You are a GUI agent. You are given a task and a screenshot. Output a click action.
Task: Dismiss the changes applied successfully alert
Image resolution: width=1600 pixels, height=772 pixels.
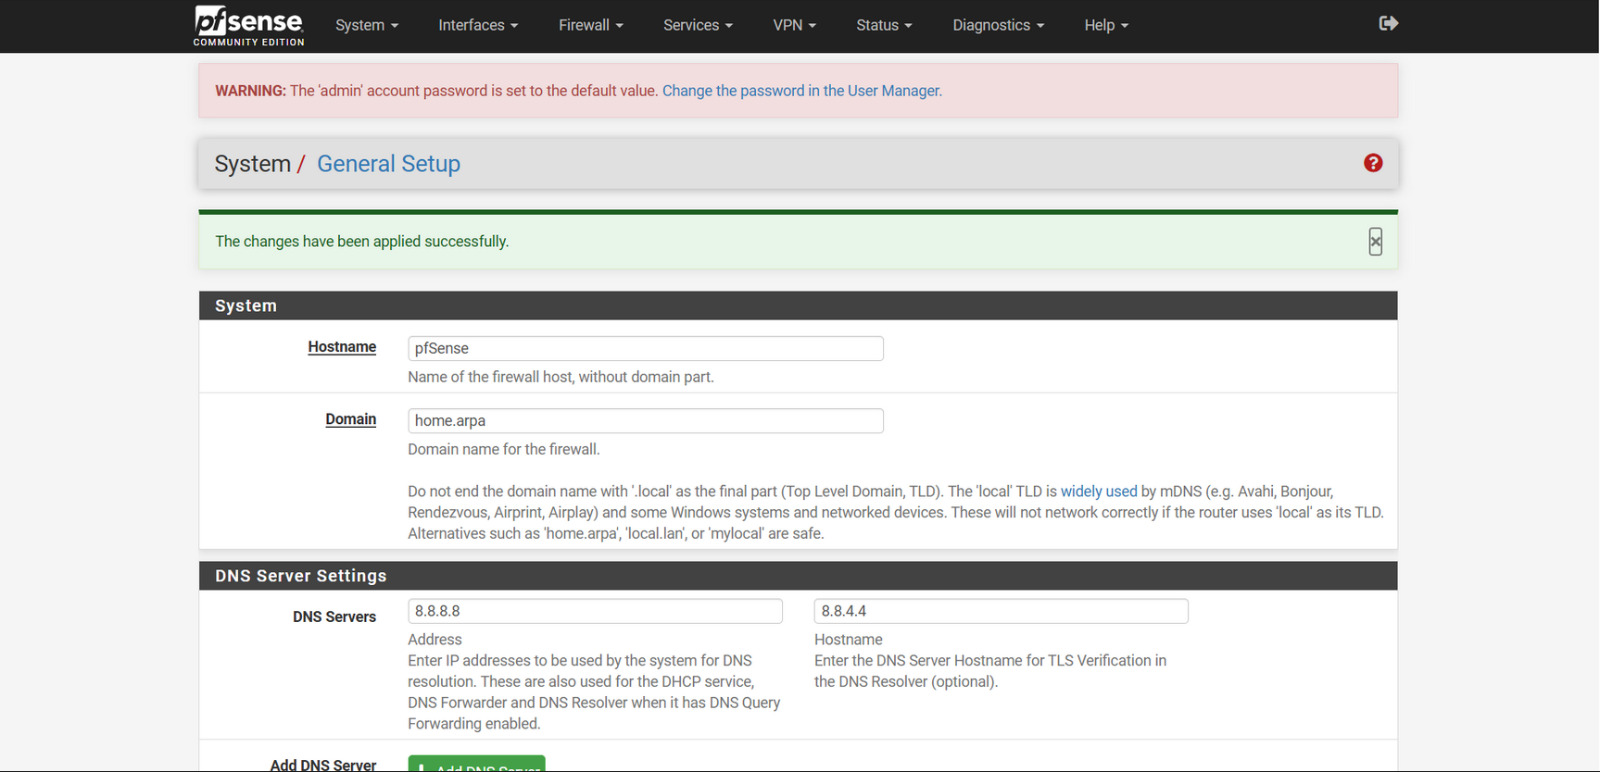pyautogui.click(x=1375, y=242)
